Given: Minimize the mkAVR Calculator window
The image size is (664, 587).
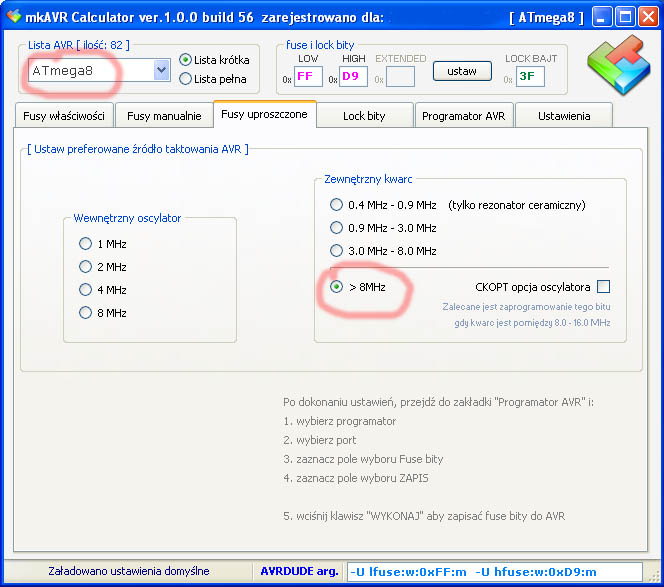Looking at the screenshot, I should coord(601,17).
